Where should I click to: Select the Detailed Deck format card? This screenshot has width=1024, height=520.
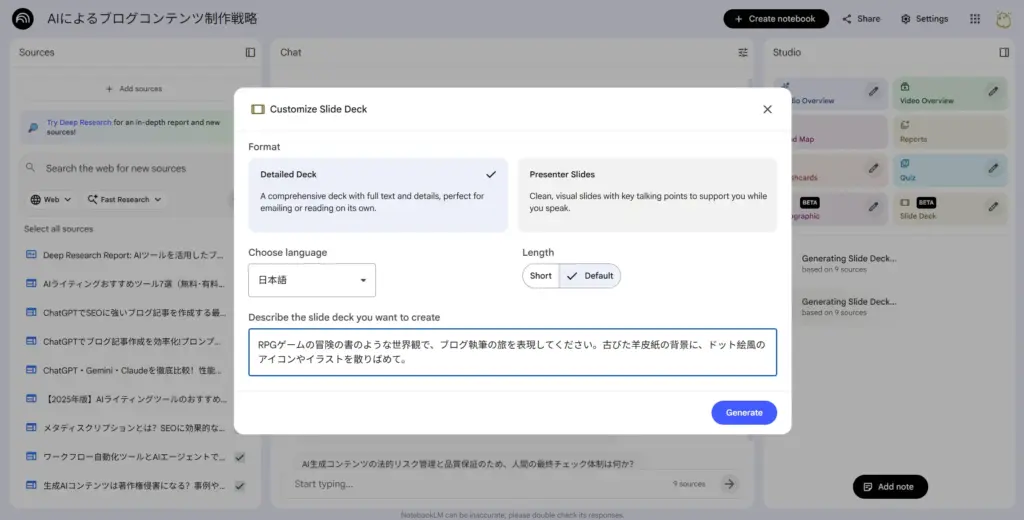click(378, 195)
